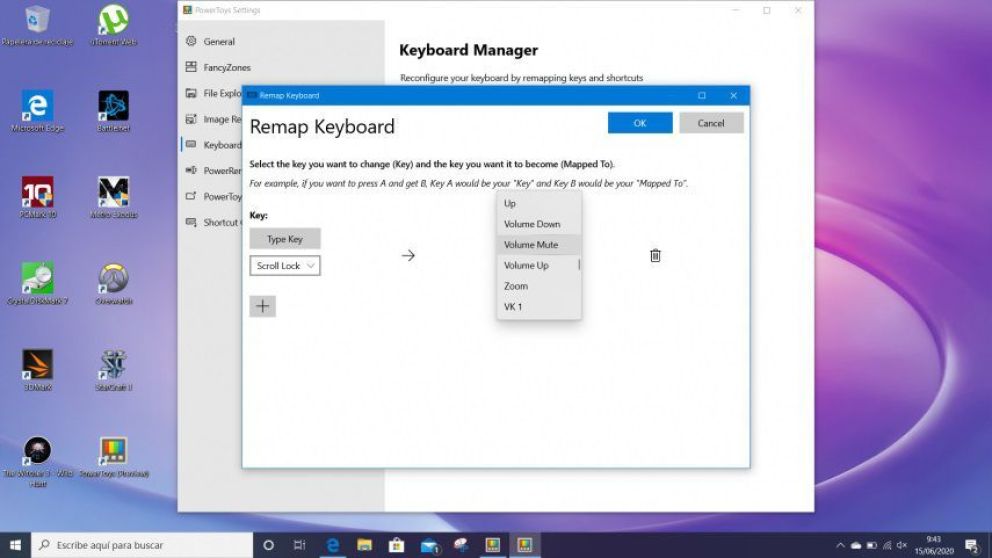Open the PowerToys (Preview) desktop shortcut
Screen dimensions: 992x558
click(x=114, y=457)
